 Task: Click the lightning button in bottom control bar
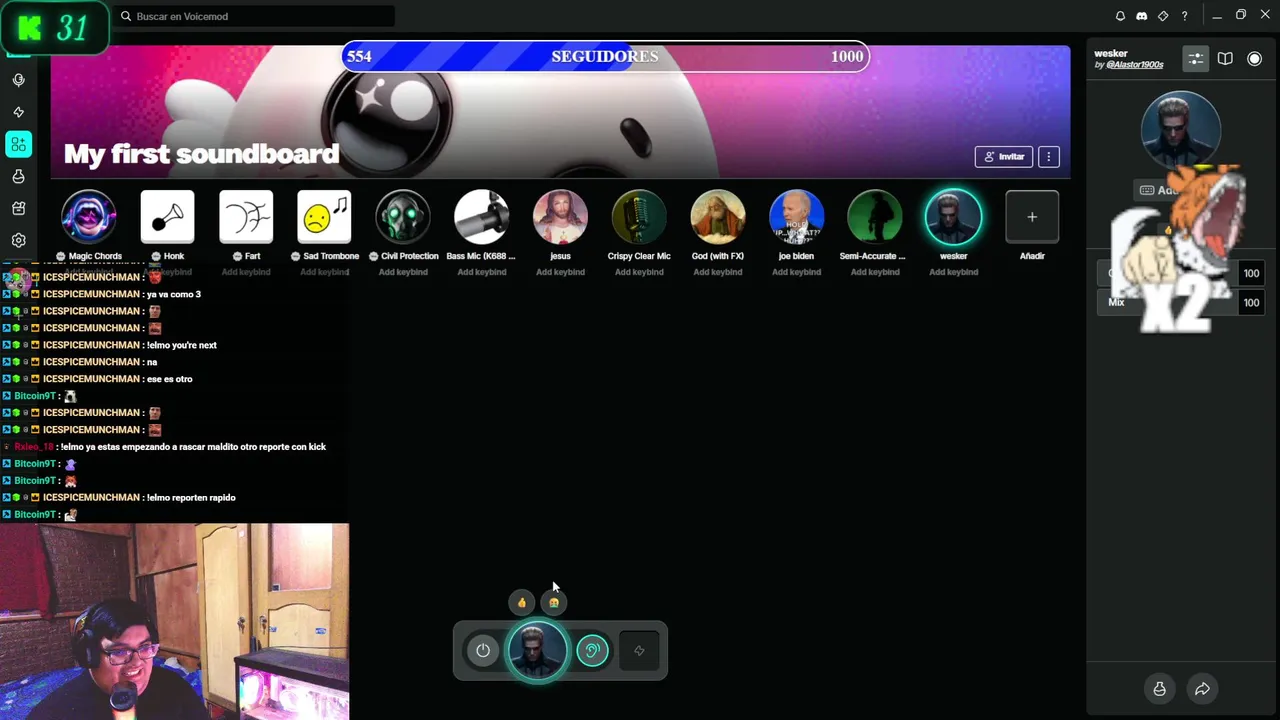(x=639, y=651)
